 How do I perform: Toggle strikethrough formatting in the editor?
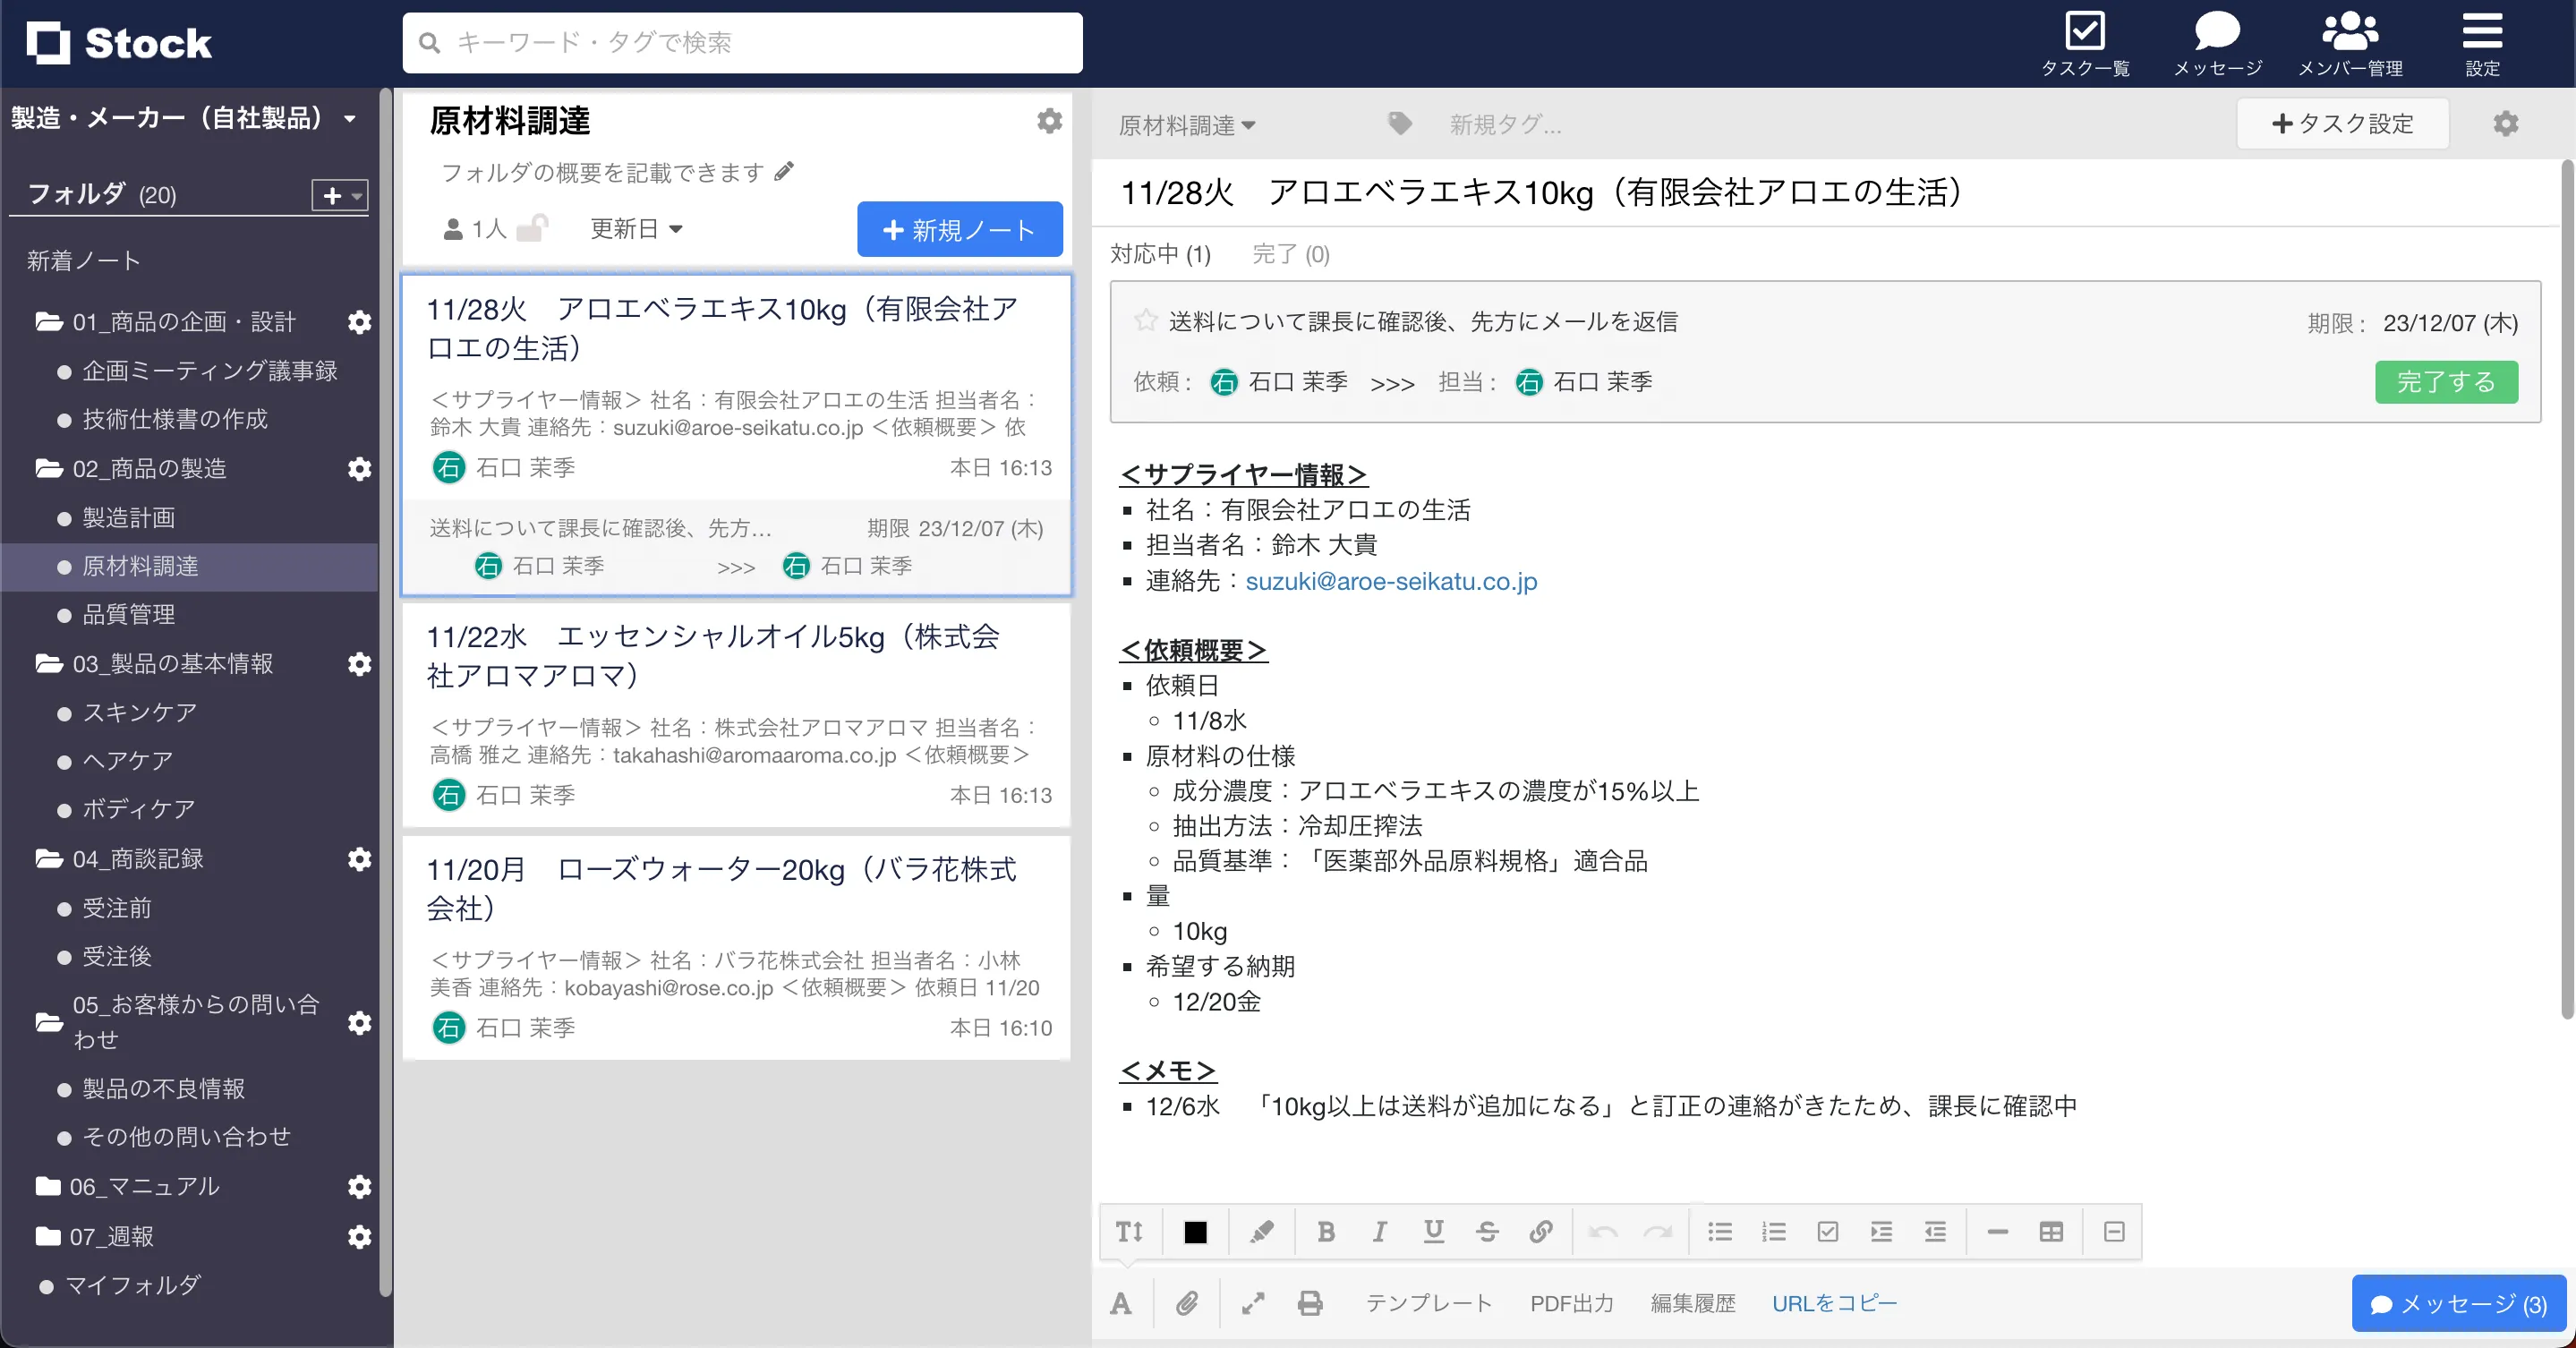tap(1487, 1231)
